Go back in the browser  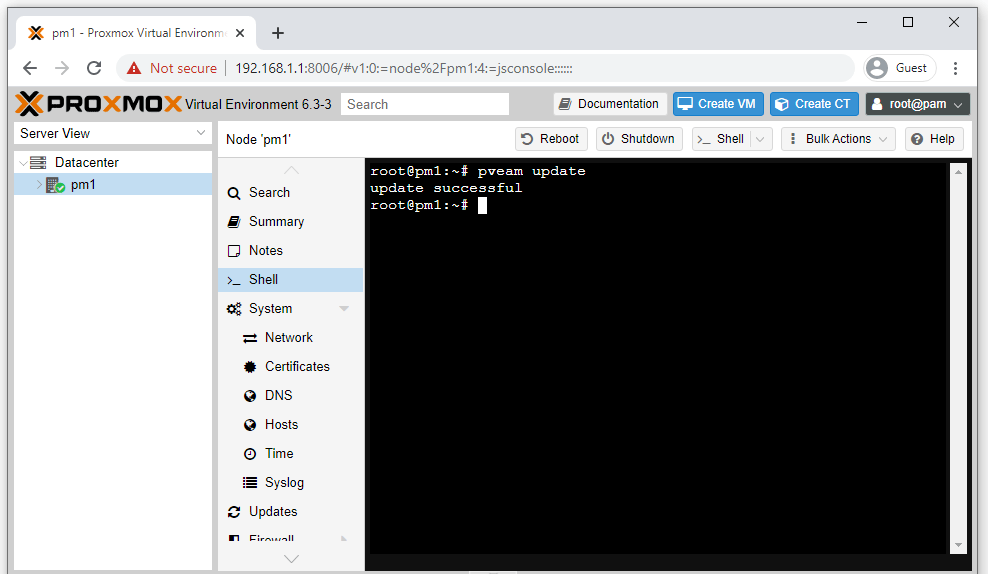[30, 68]
